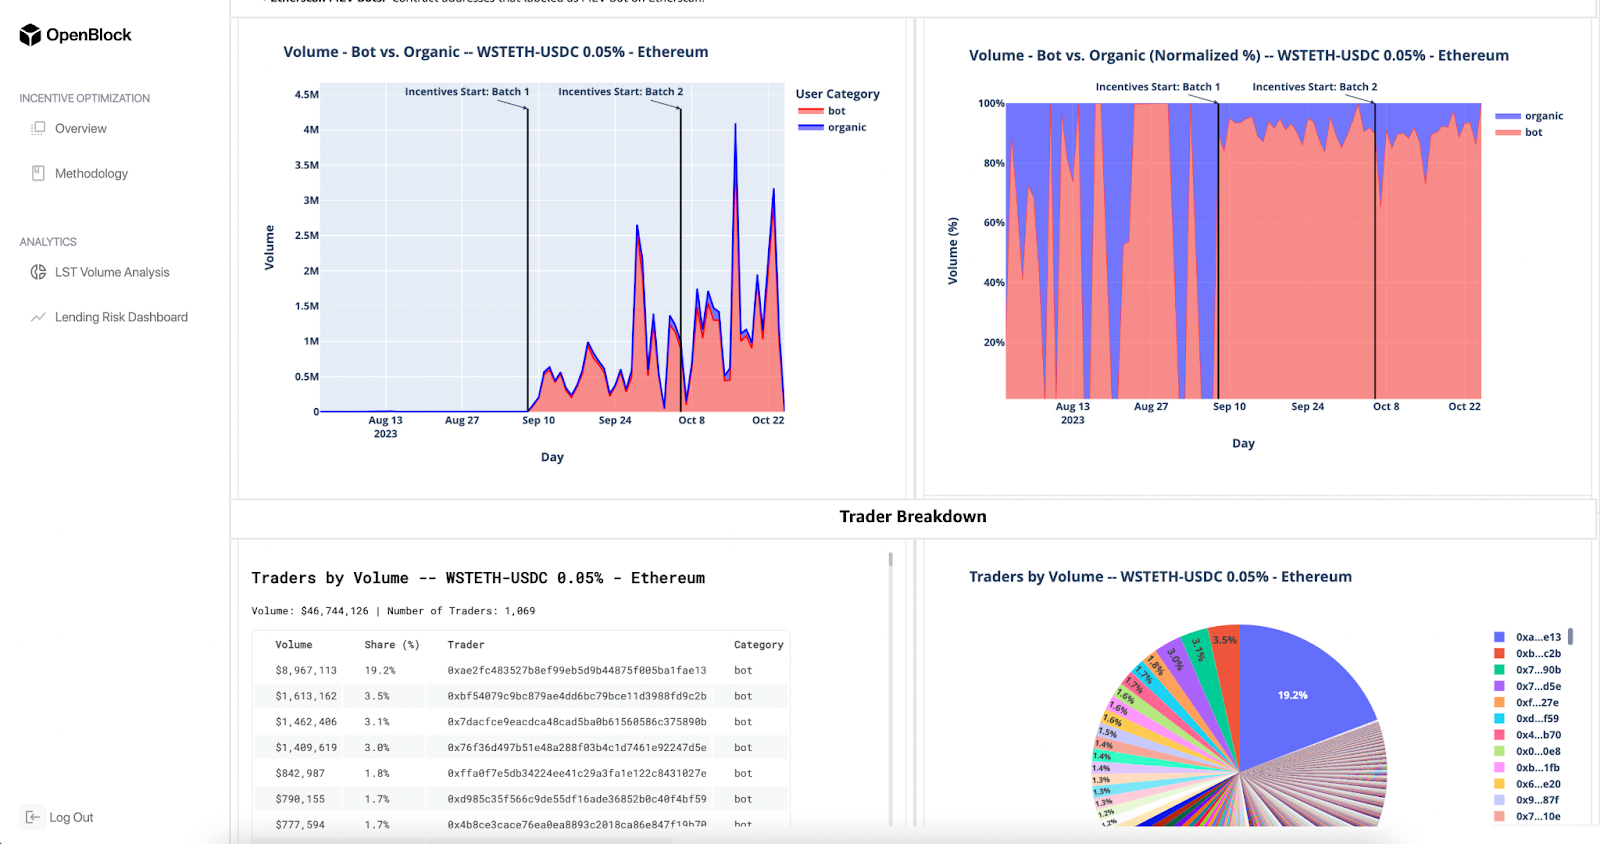This screenshot has height=844, width=1600.
Task: Click the 19.2% share cell
Action: click(380, 671)
